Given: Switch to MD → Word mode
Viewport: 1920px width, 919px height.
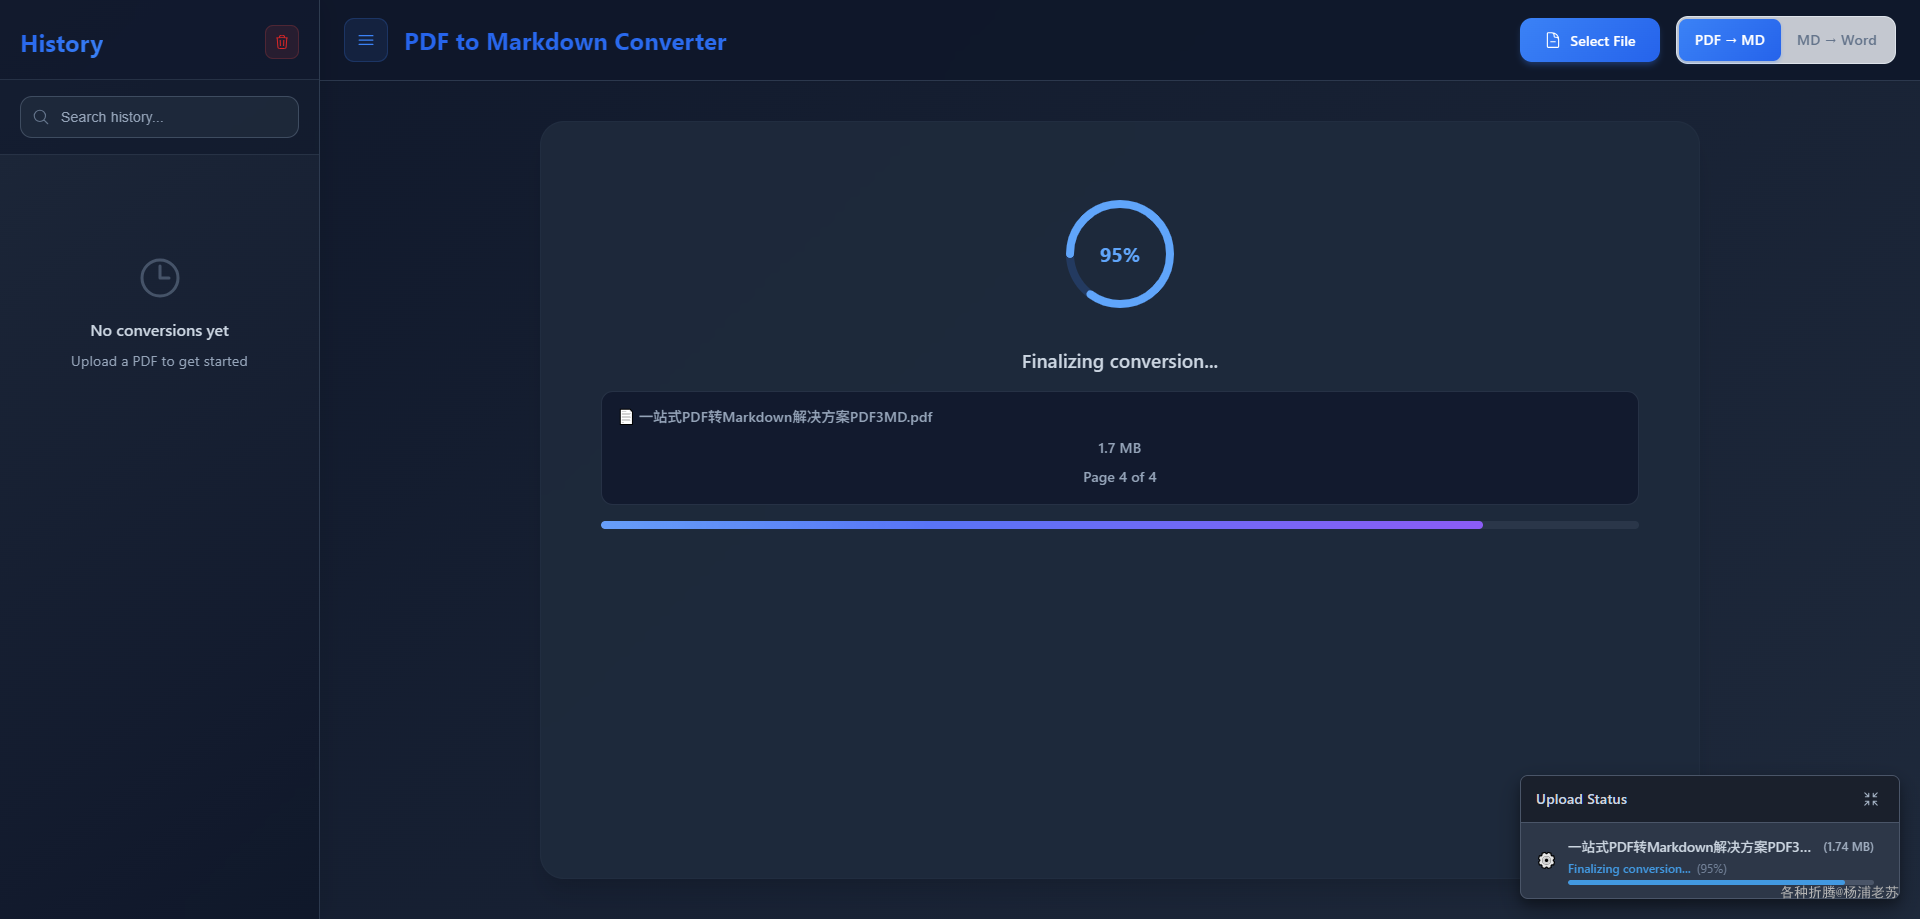Looking at the screenshot, I should (x=1837, y=40).
